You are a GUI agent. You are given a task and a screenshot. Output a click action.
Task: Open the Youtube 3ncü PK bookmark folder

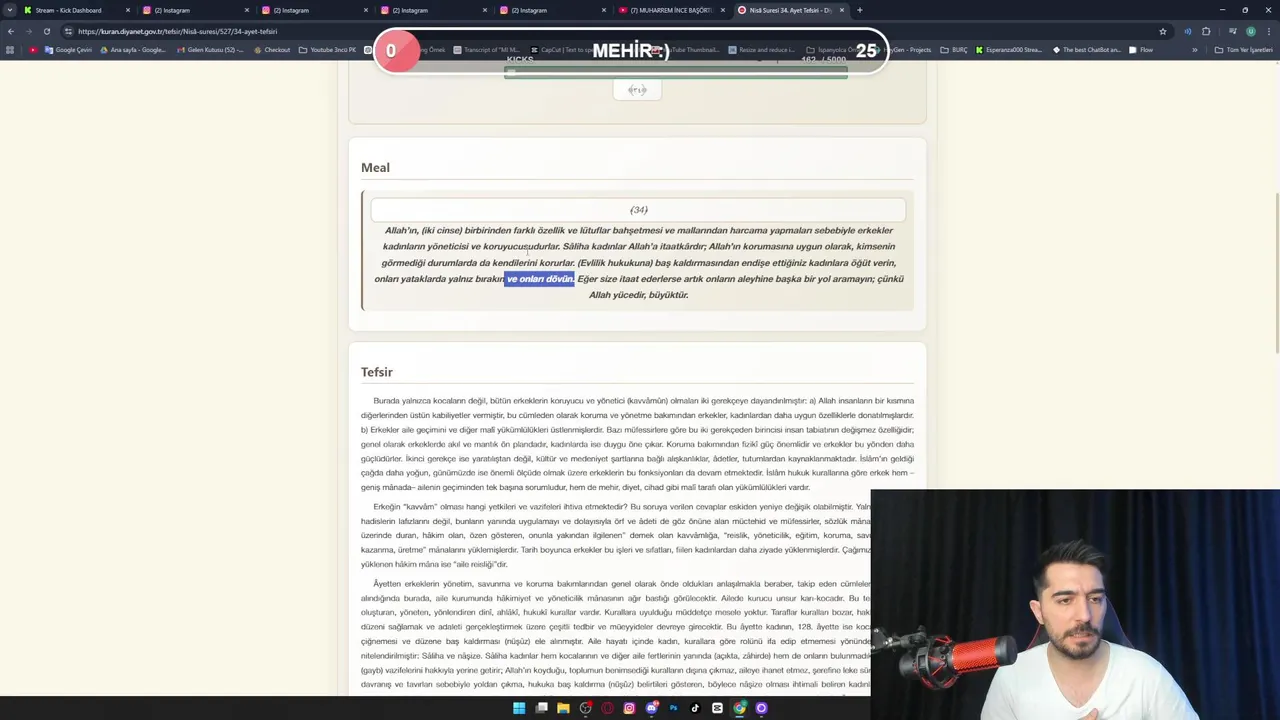pyautogui.click(x=327, y=49)
